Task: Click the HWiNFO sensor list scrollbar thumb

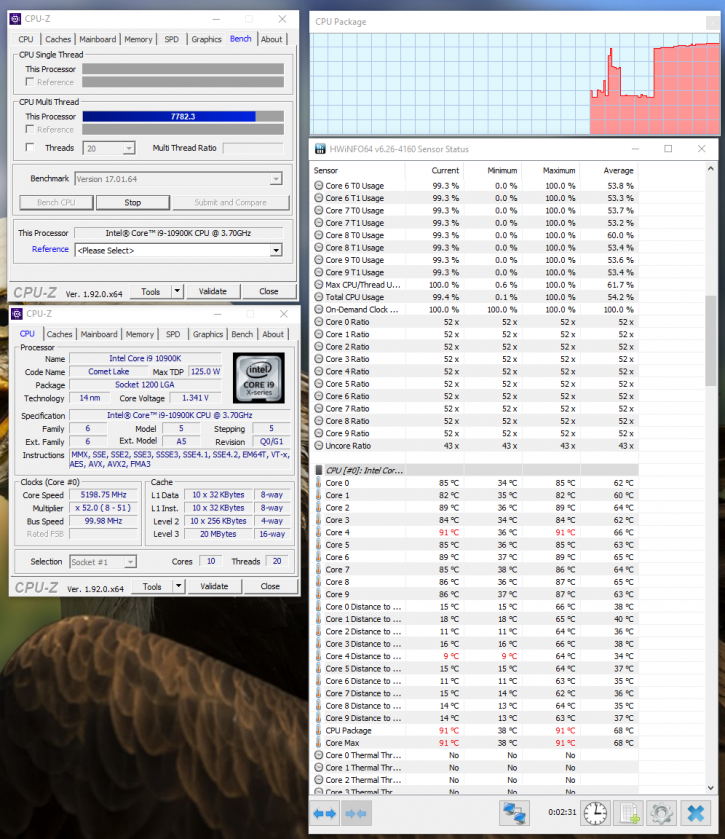Action: (x=711, y=340)
